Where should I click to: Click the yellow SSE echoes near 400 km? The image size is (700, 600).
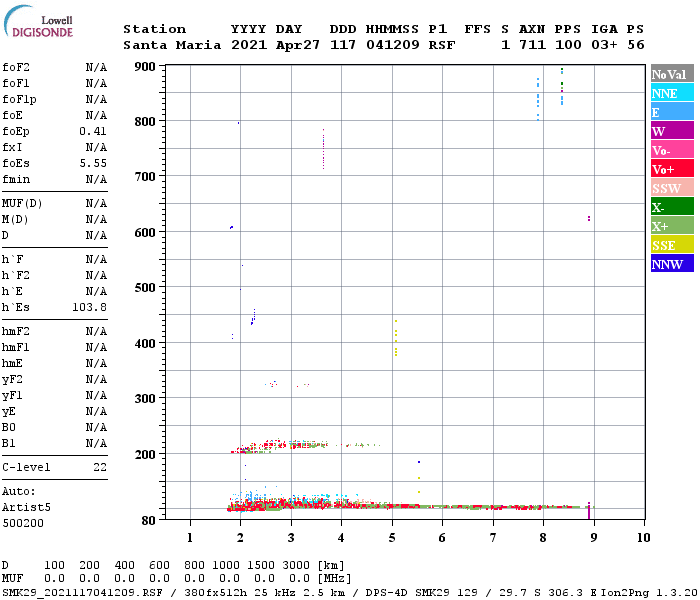click(x=396, y=338)
